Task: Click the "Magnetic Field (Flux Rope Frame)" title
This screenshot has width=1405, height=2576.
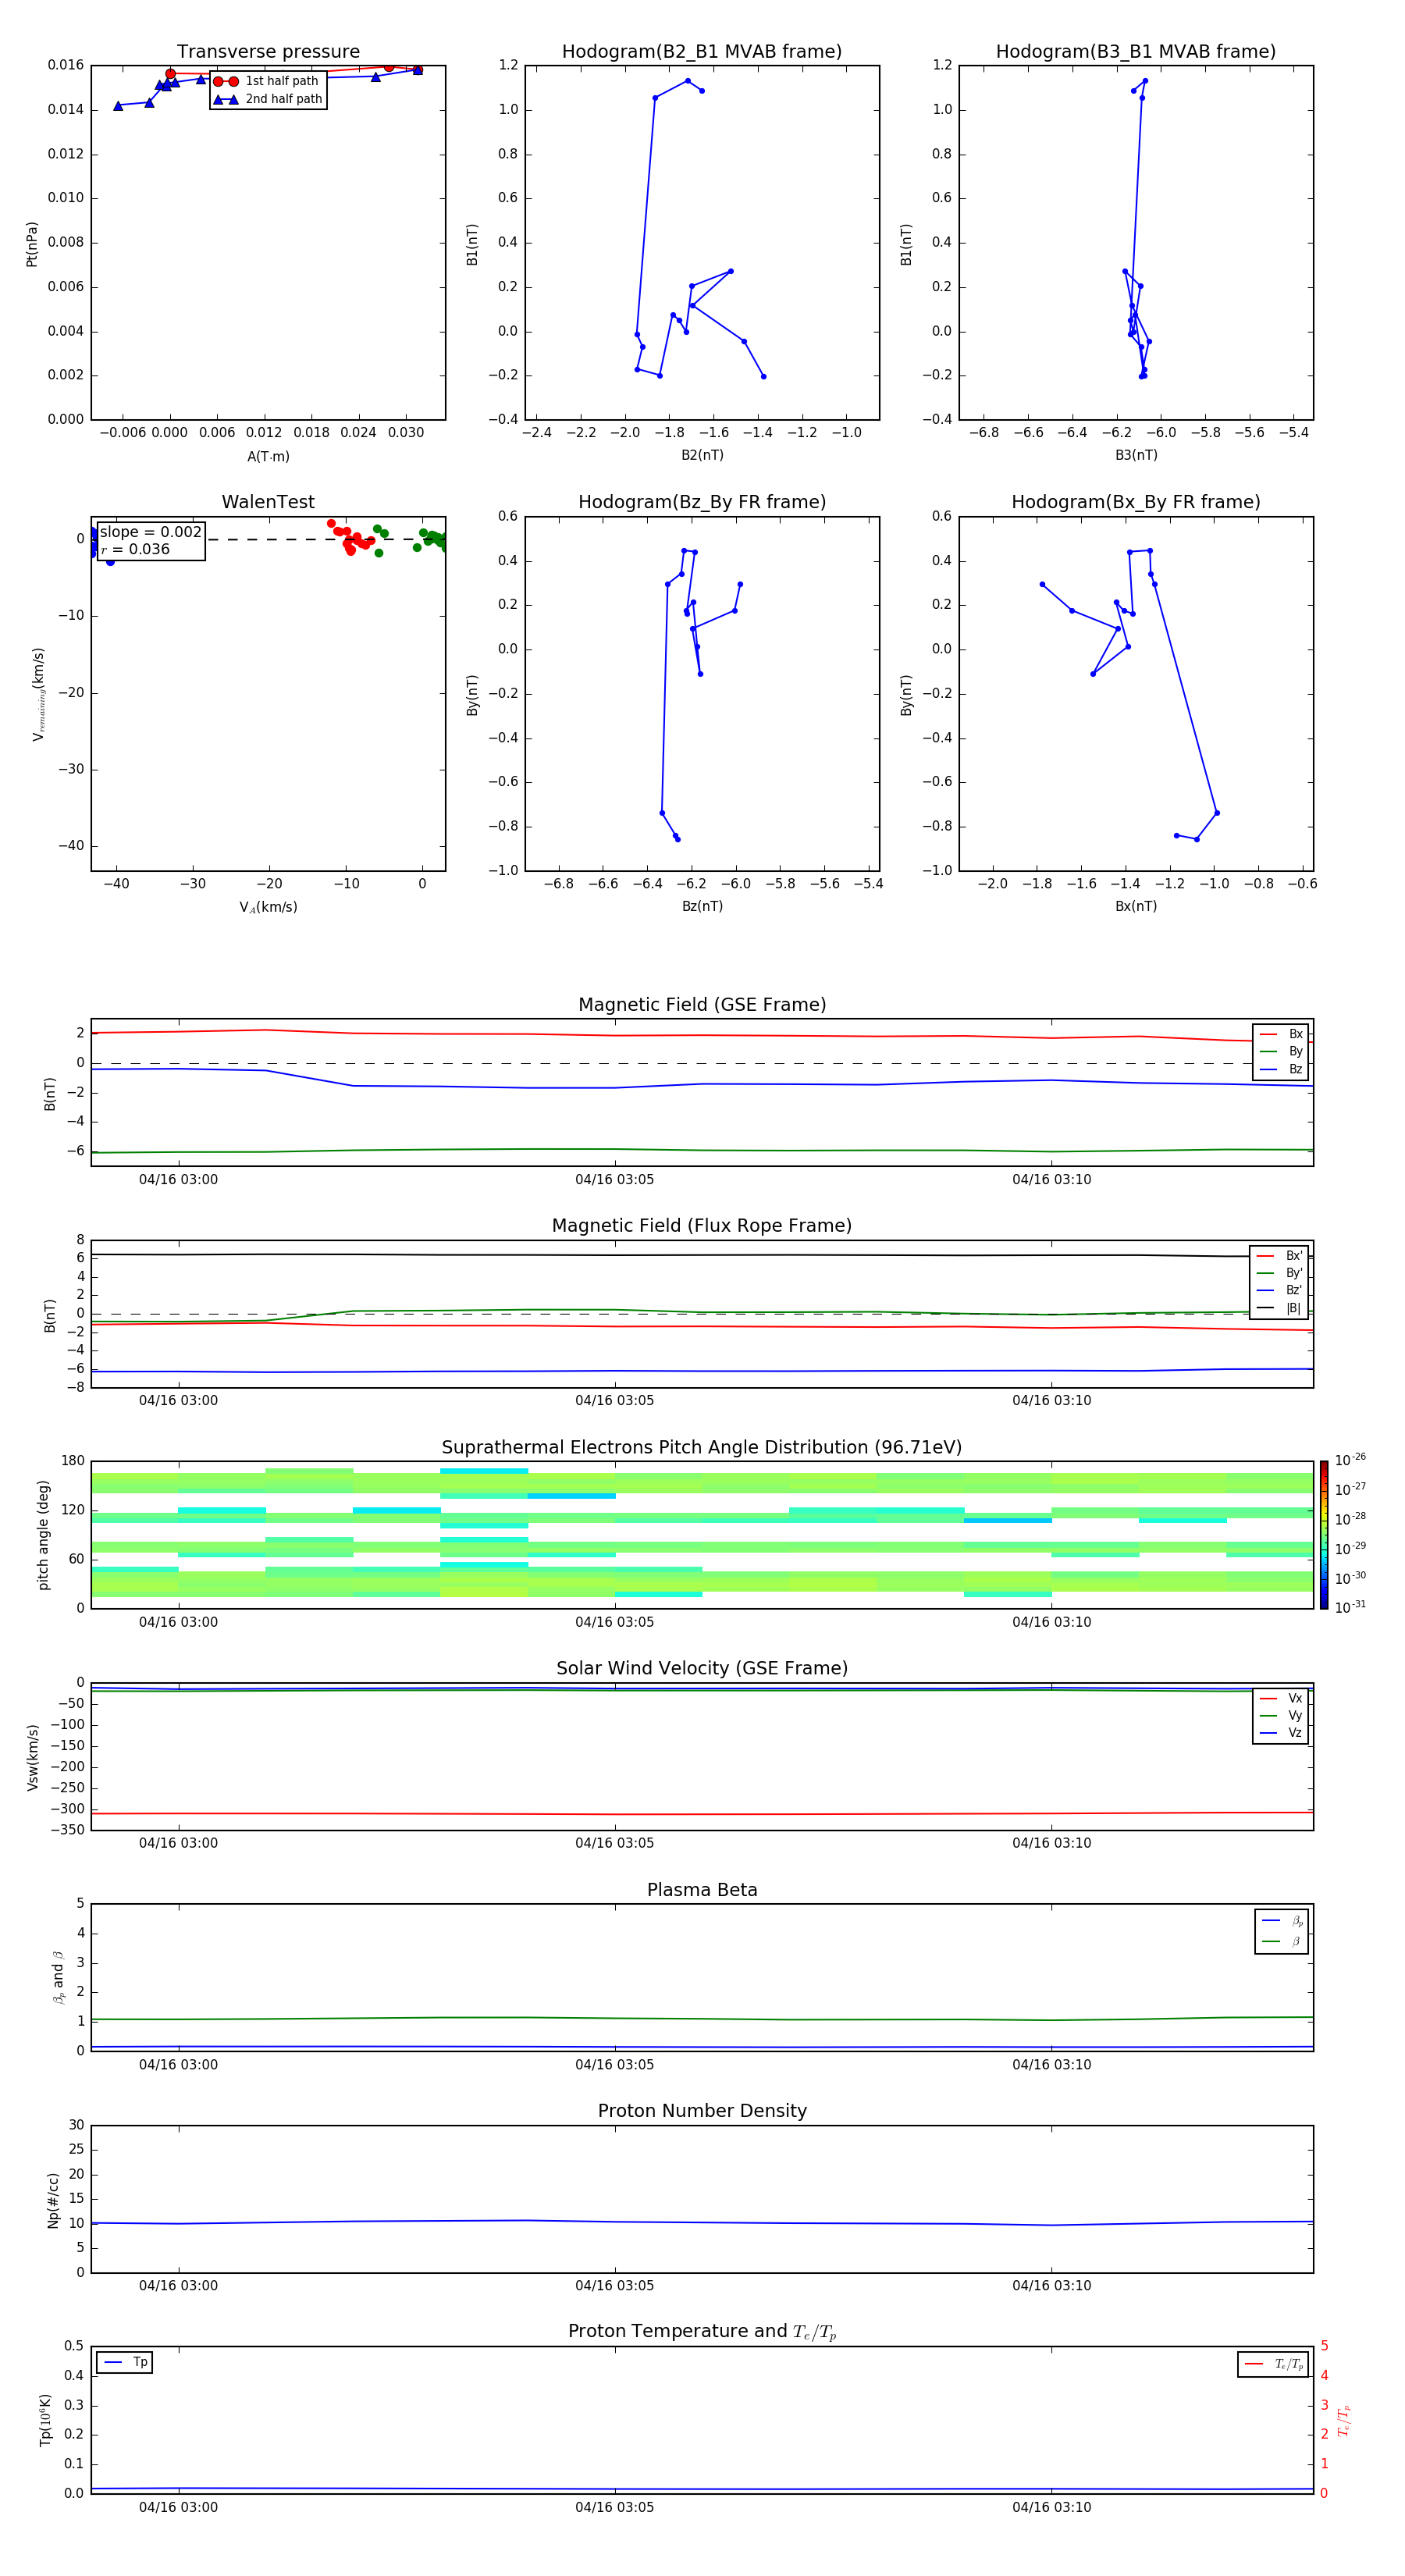Action: (x=702, y=1226)
